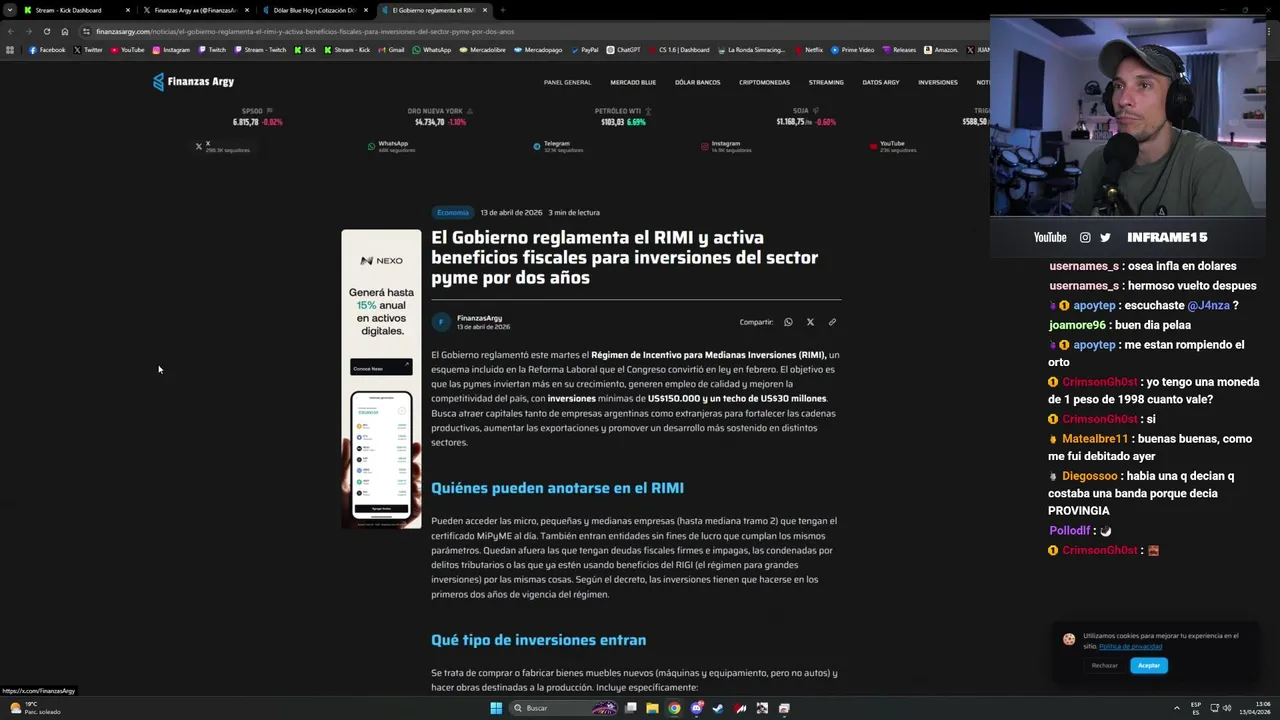Switch to Stream - Kick Dashboard tab

(x=76, y=10)
